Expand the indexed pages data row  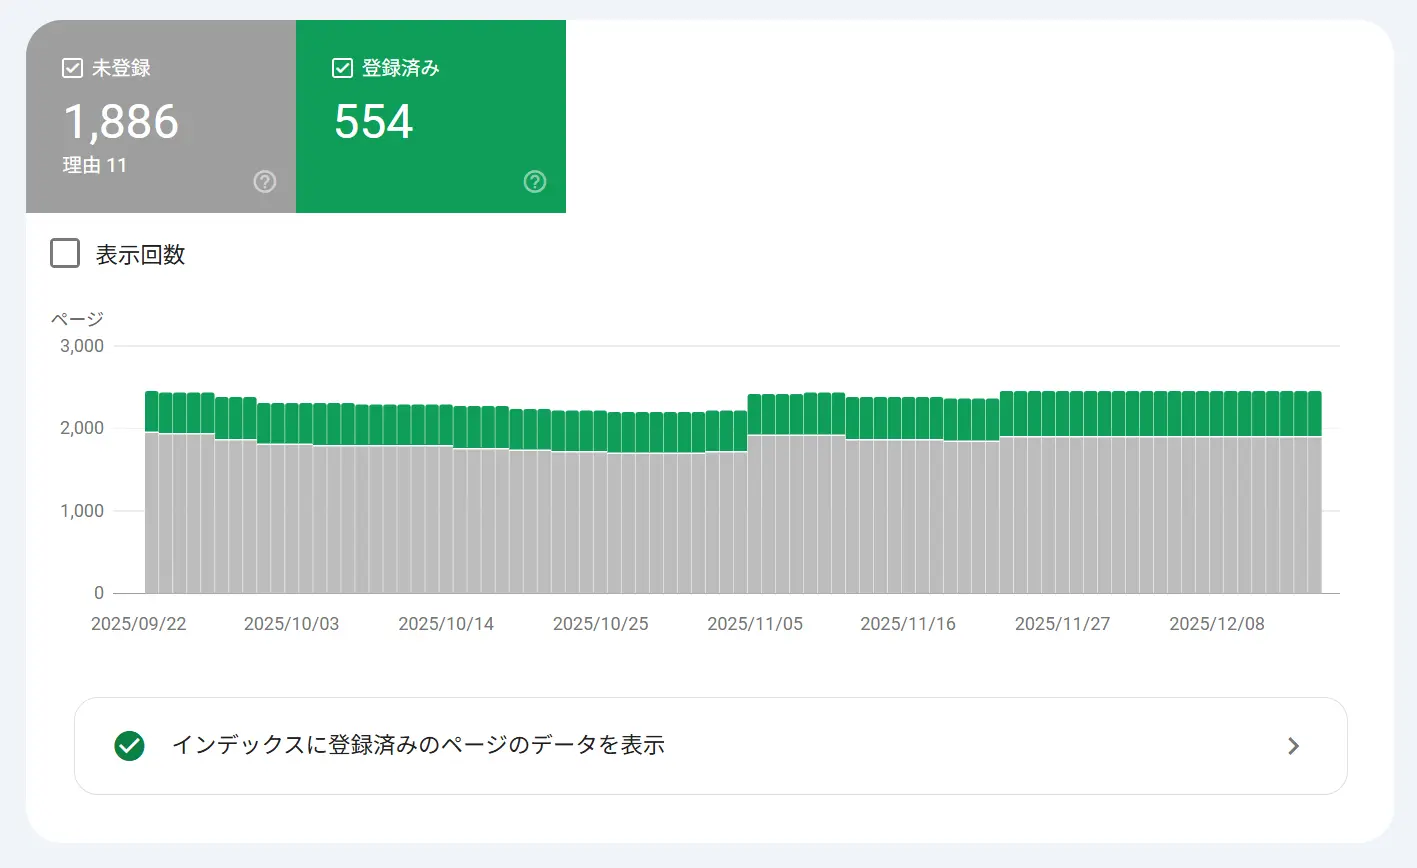click(710, 745)
